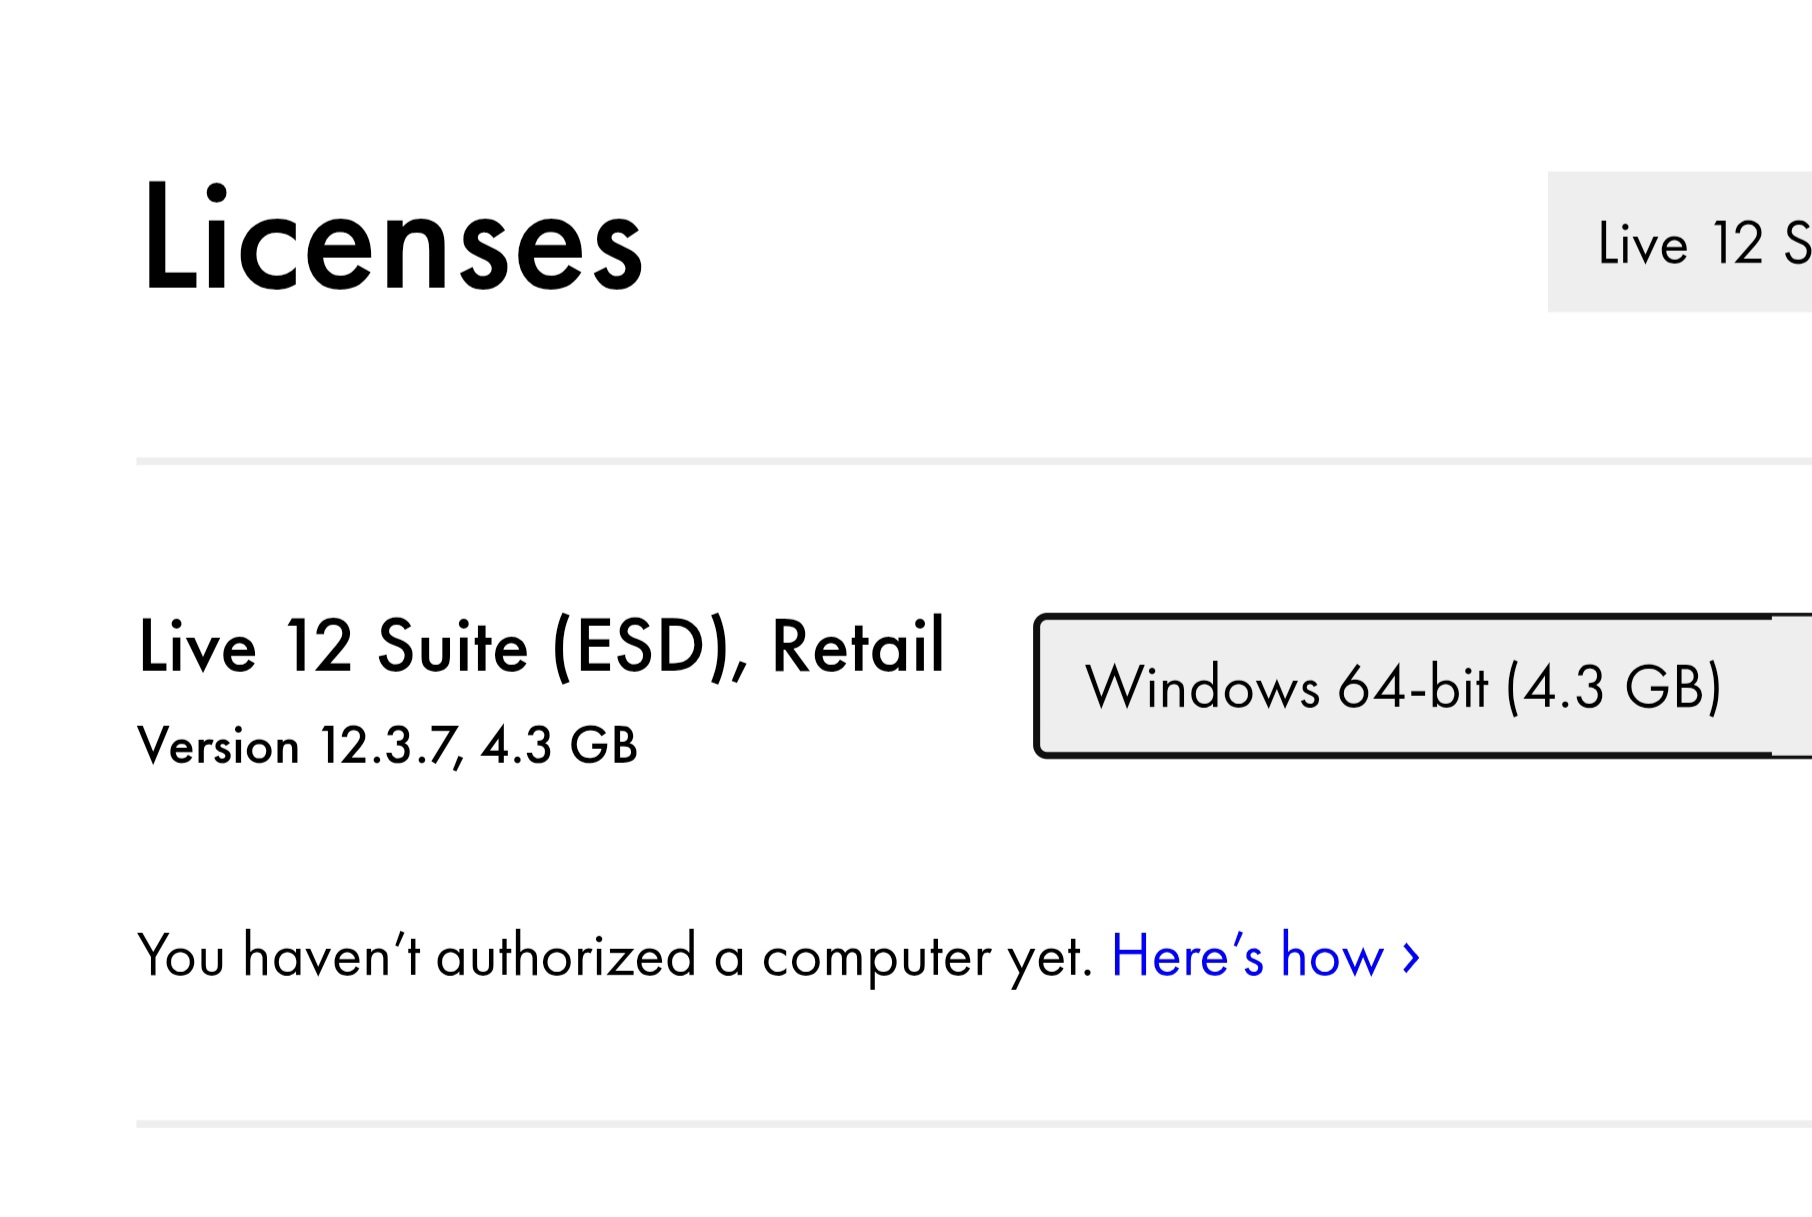The height and width of the screenshot is (1217, 1812).
Task: Click "4.3 GB" in the version line
Action: click(x=559, y=746)
